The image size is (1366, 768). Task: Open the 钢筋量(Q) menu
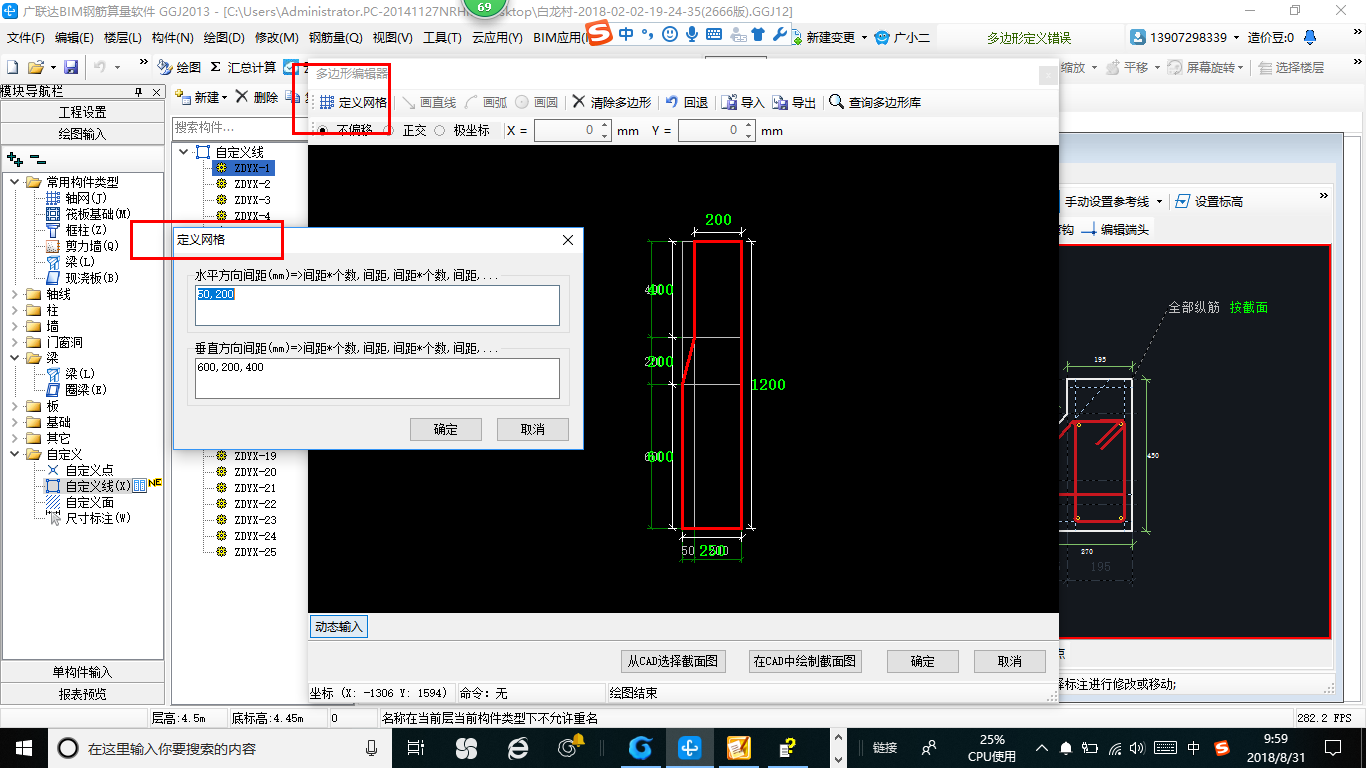[x=335, y=37]
